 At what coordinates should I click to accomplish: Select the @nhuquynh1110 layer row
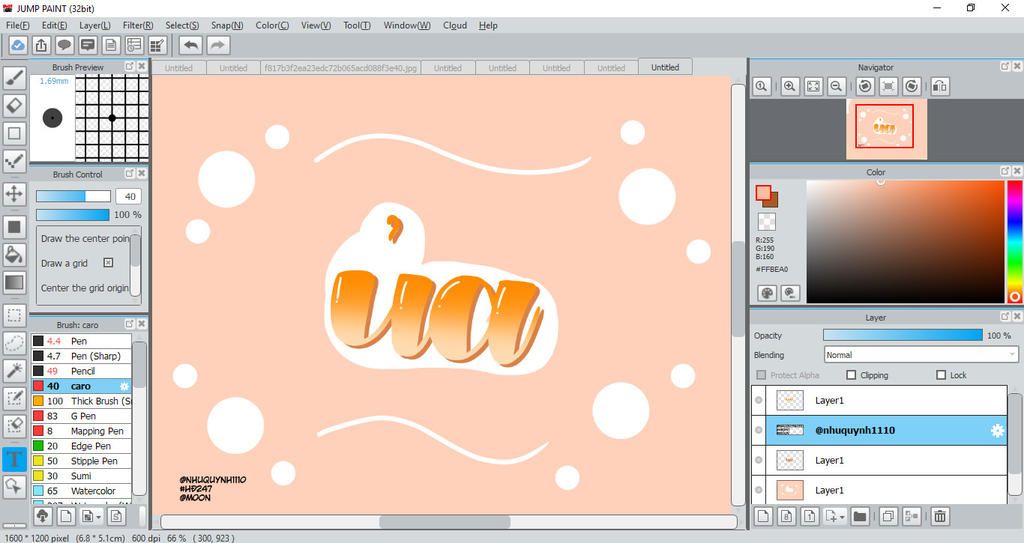pyautogui.click(x=879, y=431)
